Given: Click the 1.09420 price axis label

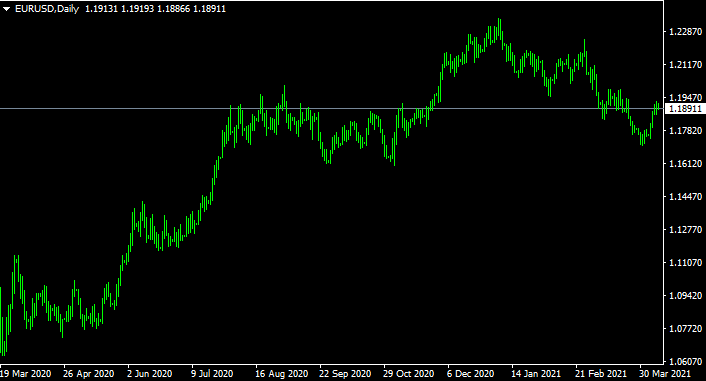Looking at the screenshot, I should tap(686, 295).
